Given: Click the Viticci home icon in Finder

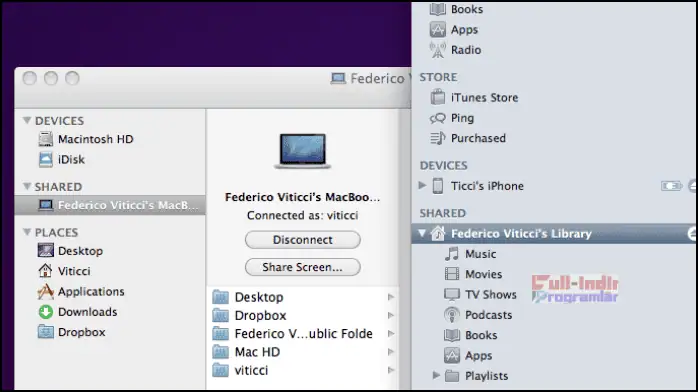Looking at the screenshot, I should tap(45, 271).
